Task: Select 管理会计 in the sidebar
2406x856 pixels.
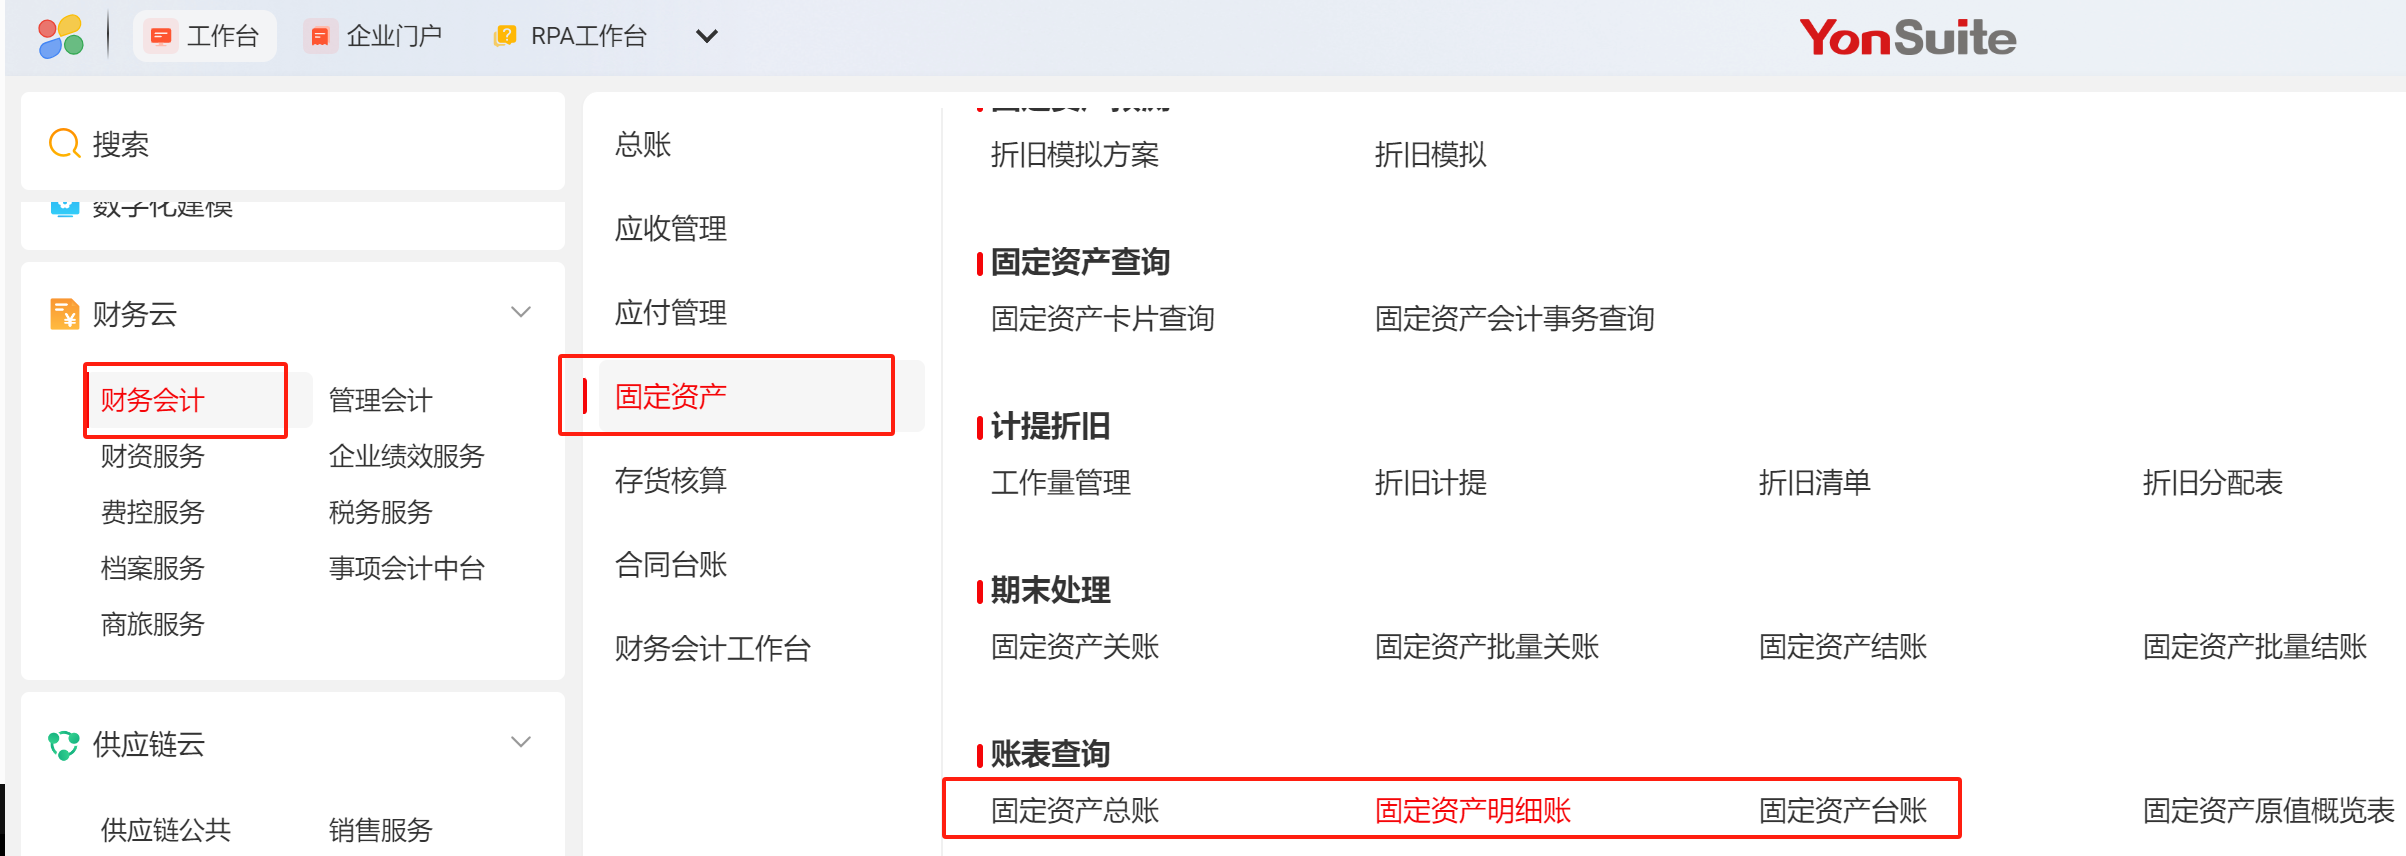Action: tap(381, 400)
